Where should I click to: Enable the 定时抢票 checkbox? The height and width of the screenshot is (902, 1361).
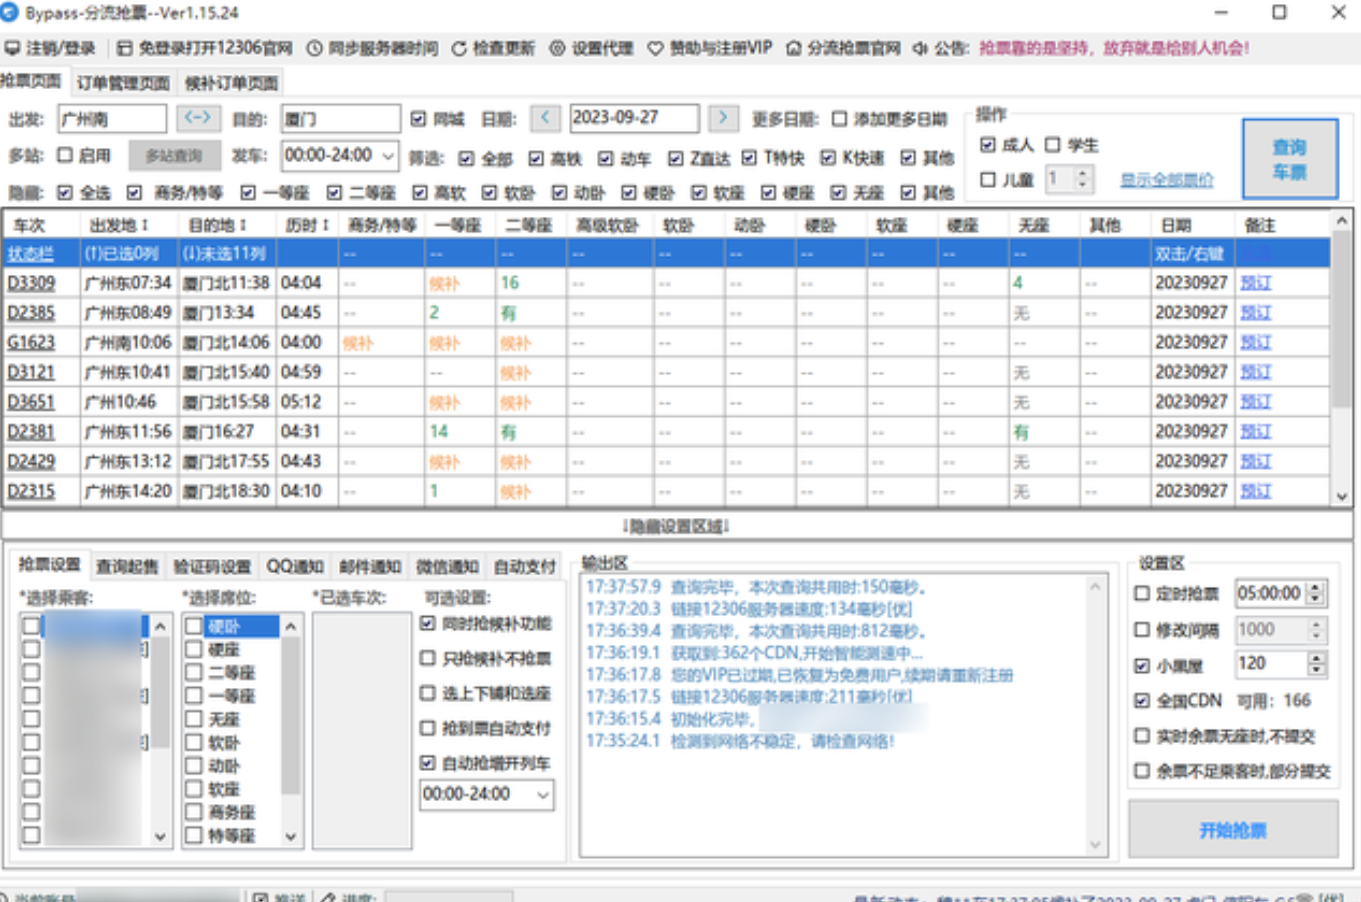(x=1142, y=593)
